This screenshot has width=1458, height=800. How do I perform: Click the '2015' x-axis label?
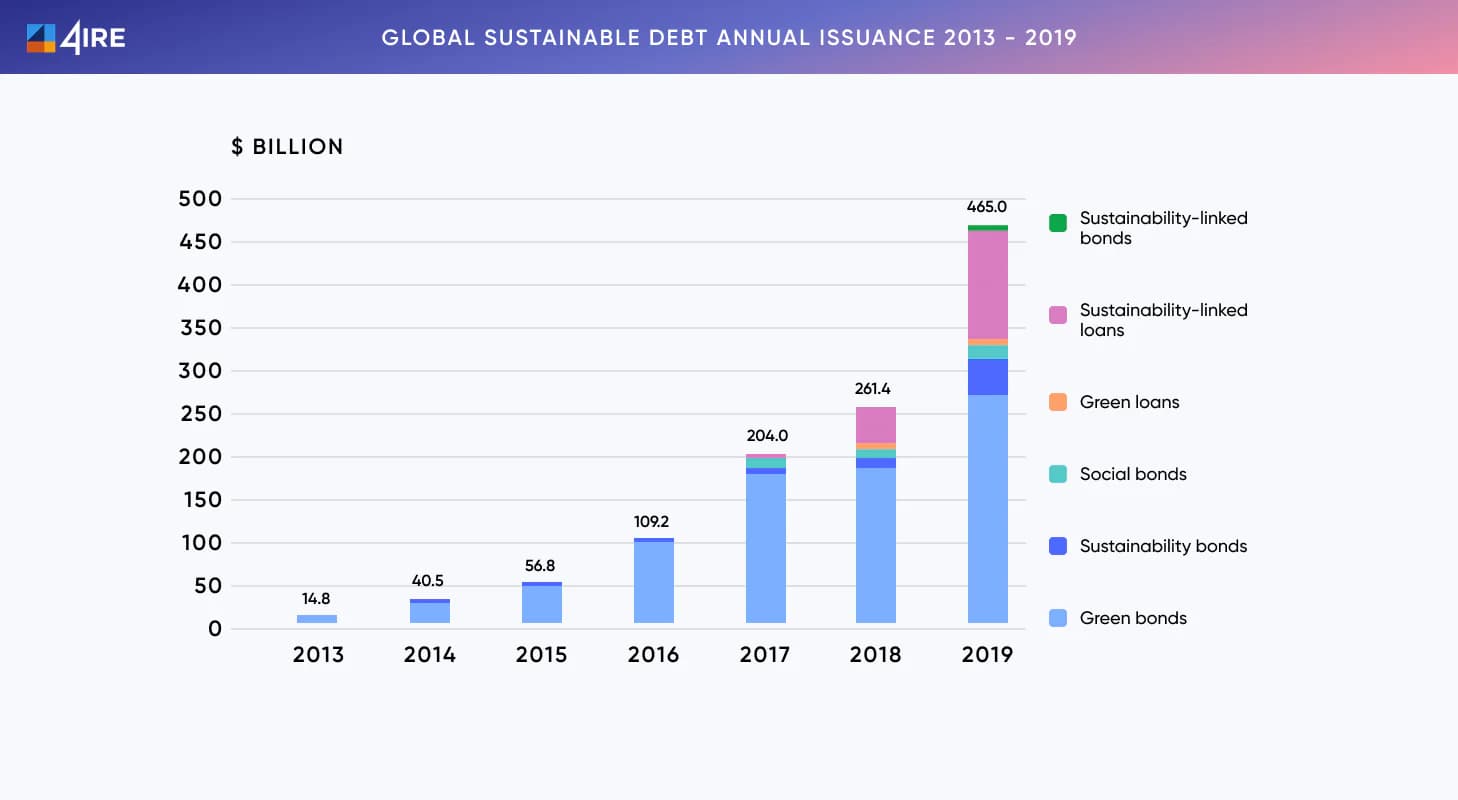542,655
